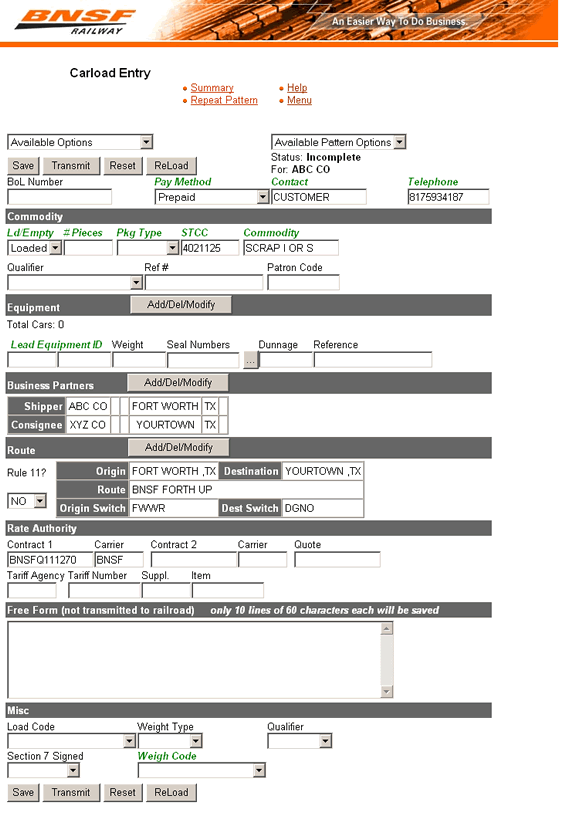Image resolution: width=586 pixels, height=813 pixels.
Task: Click the ellipsis button next to Seal Numbers
Action: pos(250,360)
